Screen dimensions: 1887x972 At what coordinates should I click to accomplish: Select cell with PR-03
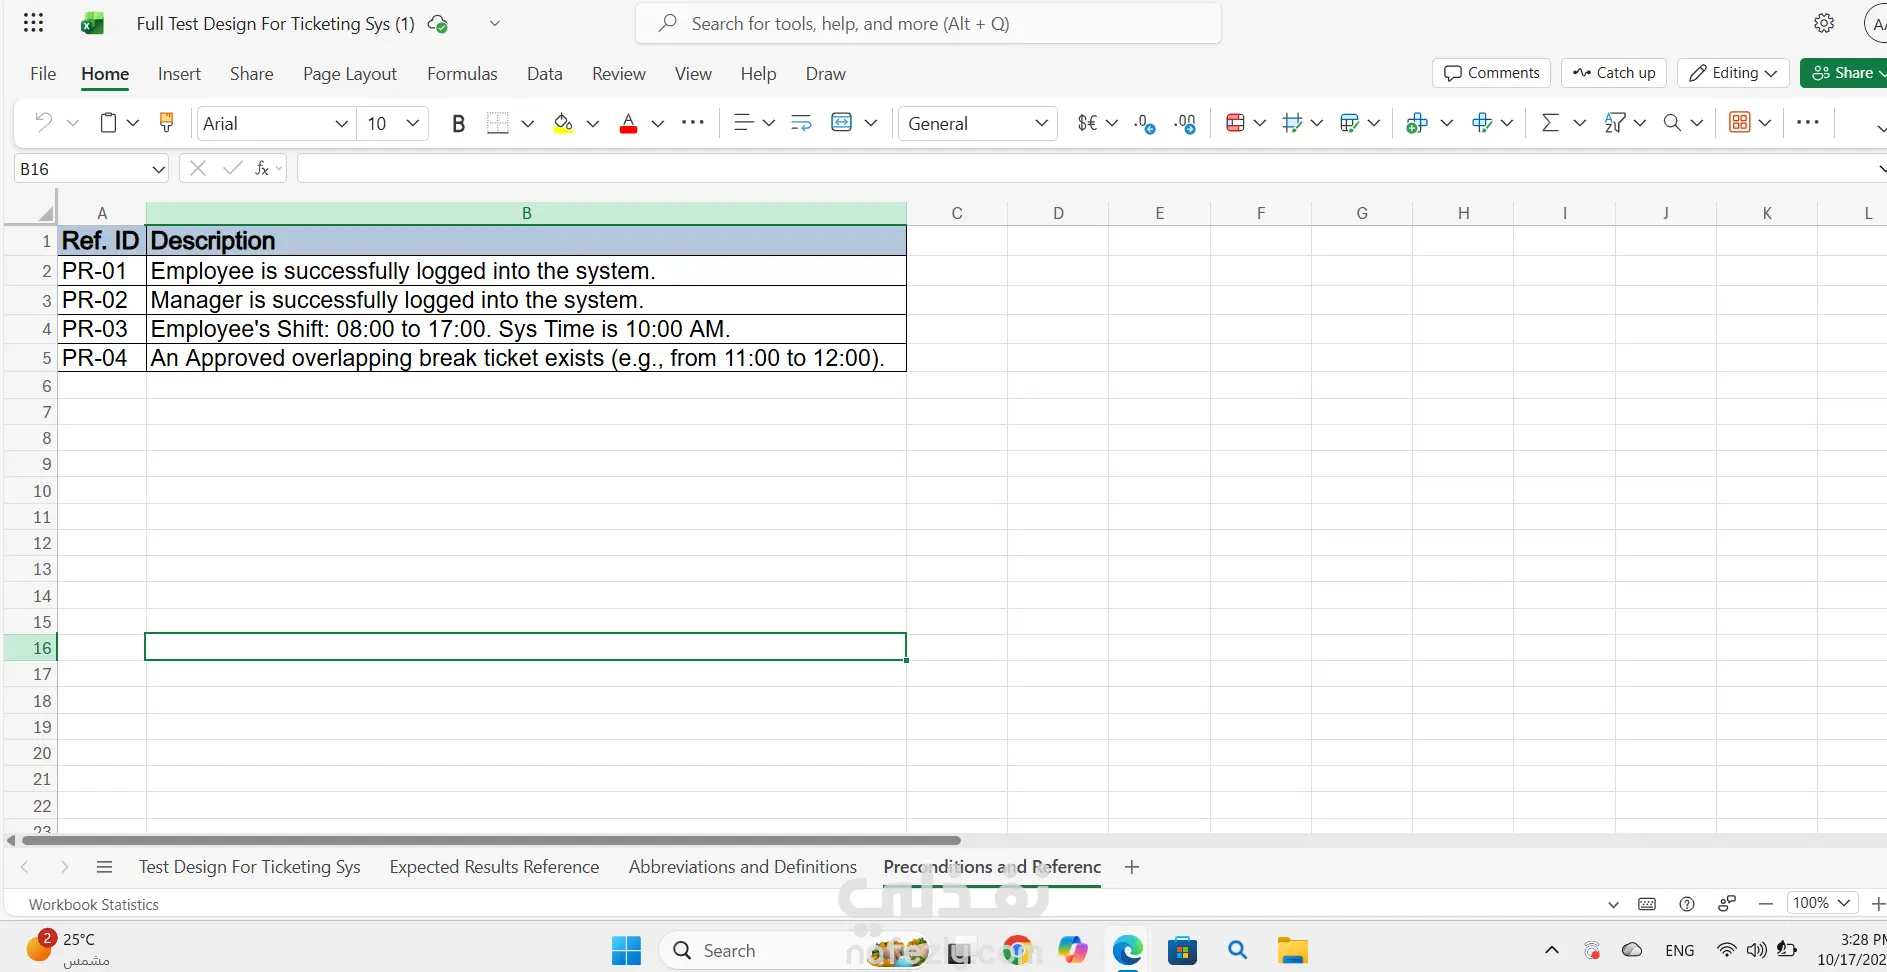[101, 329]
